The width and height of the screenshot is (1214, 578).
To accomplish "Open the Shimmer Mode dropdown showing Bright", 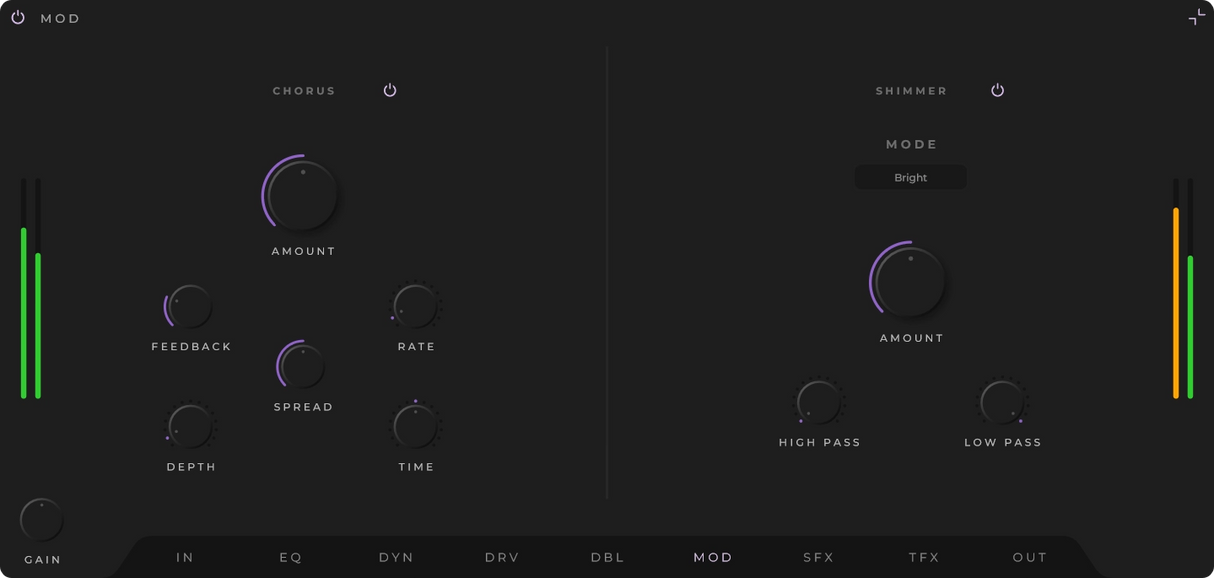I will point(910,178).
